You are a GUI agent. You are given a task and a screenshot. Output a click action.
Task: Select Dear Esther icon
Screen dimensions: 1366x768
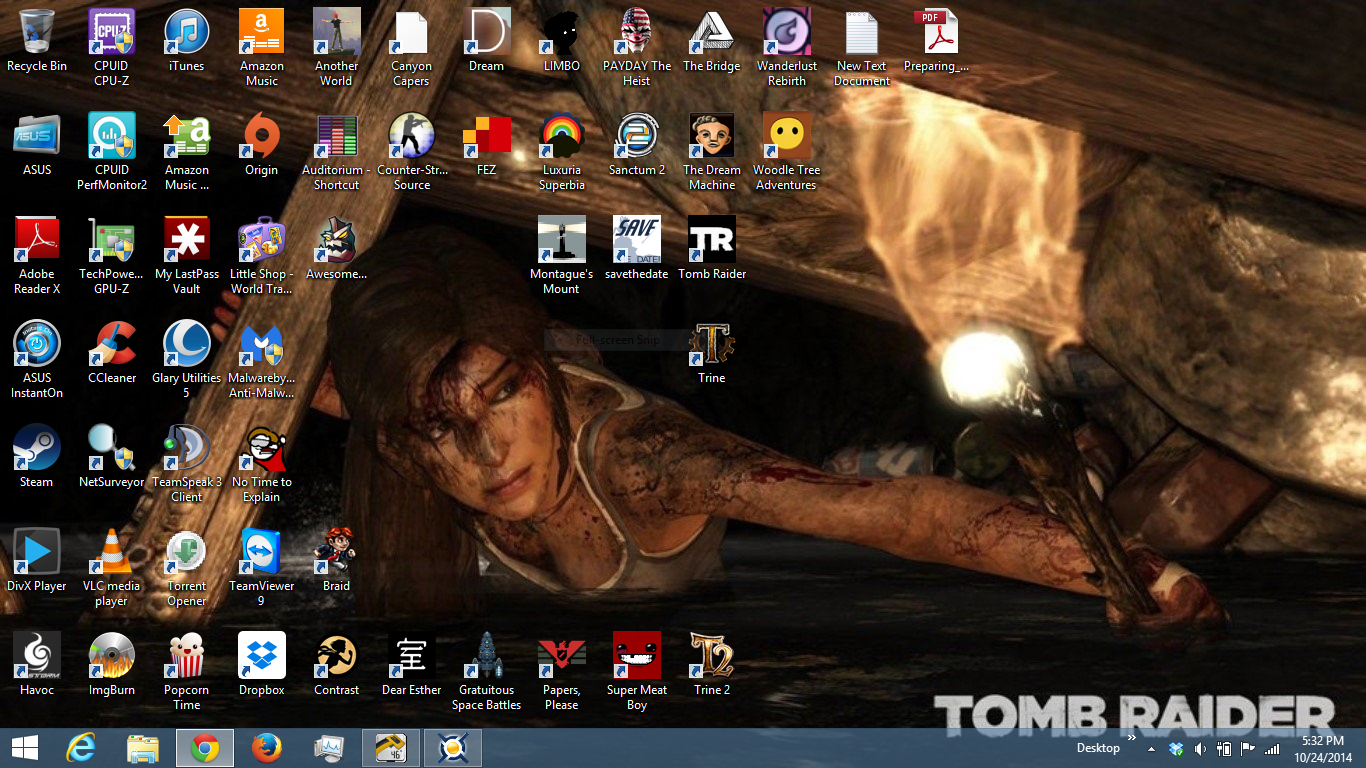tap(411, 656)
